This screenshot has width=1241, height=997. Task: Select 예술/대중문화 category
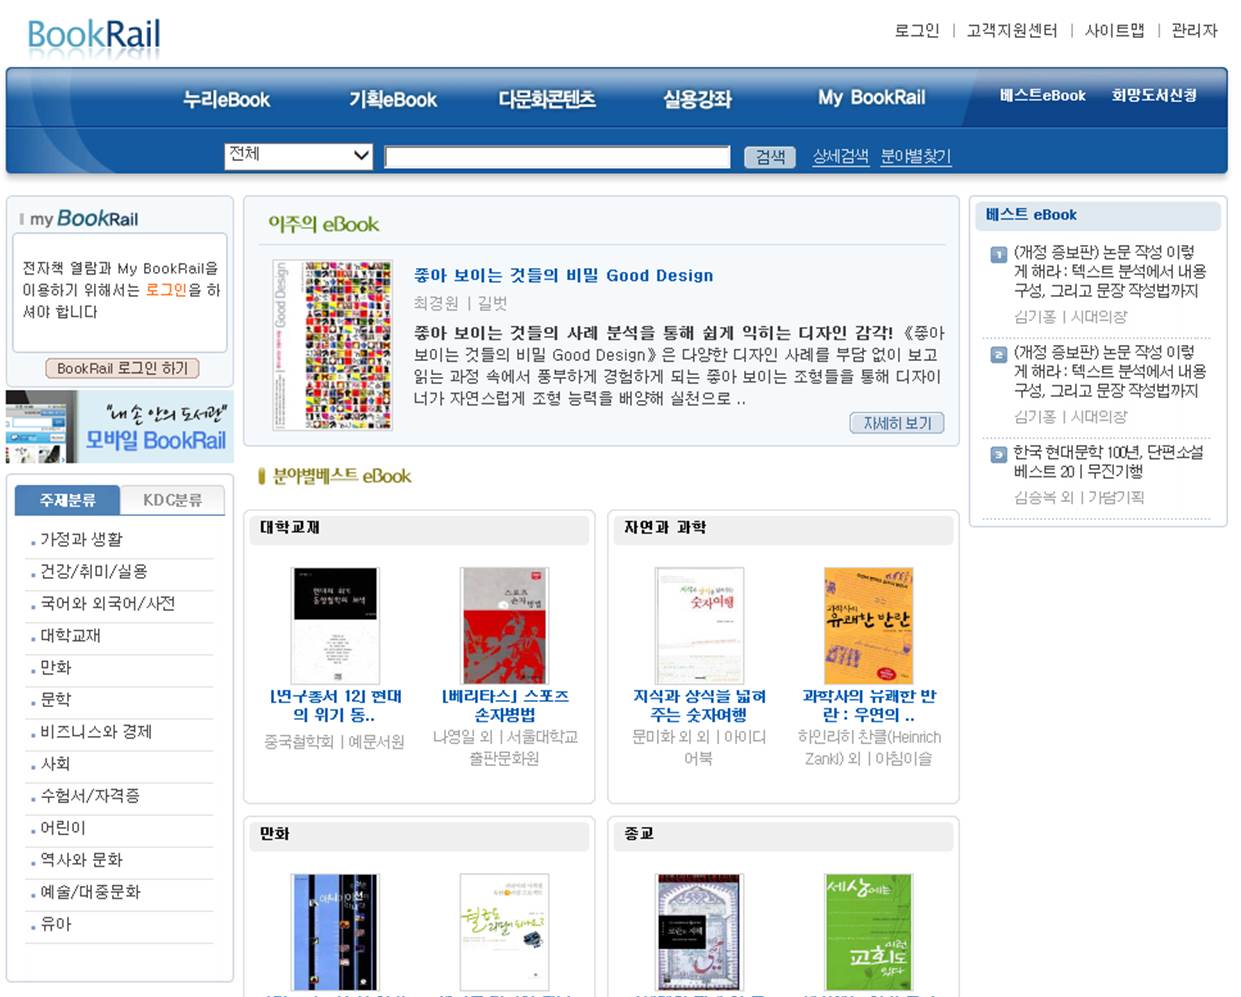tap(90, 892)
